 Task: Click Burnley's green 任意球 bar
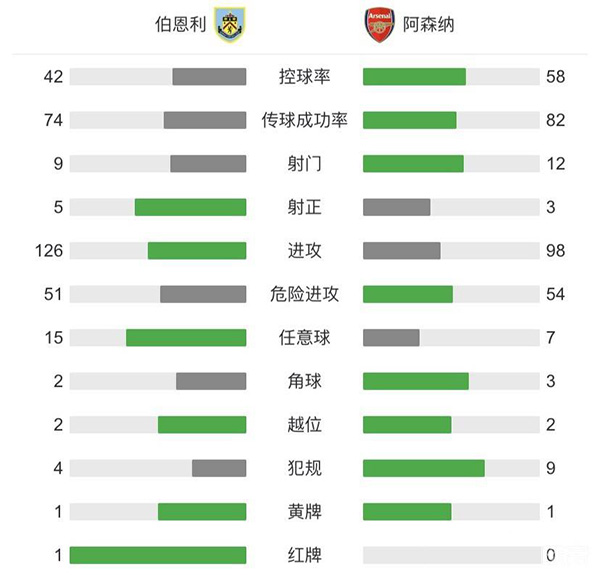coord(186,337)
